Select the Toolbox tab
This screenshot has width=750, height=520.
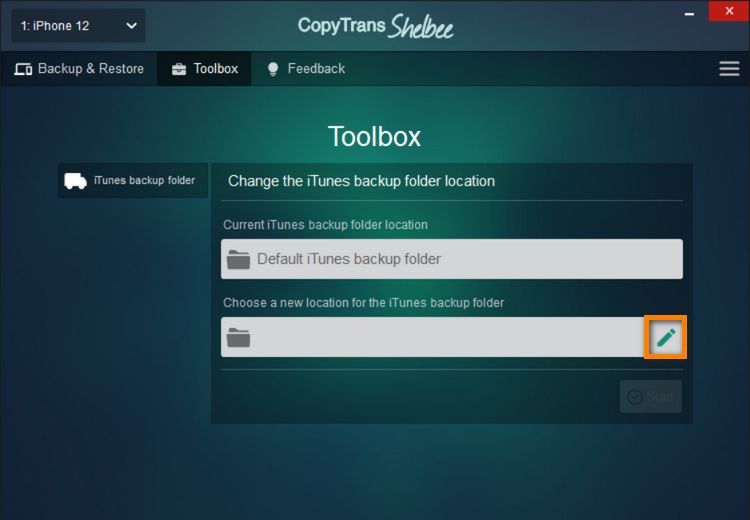[x=205, y=68]
